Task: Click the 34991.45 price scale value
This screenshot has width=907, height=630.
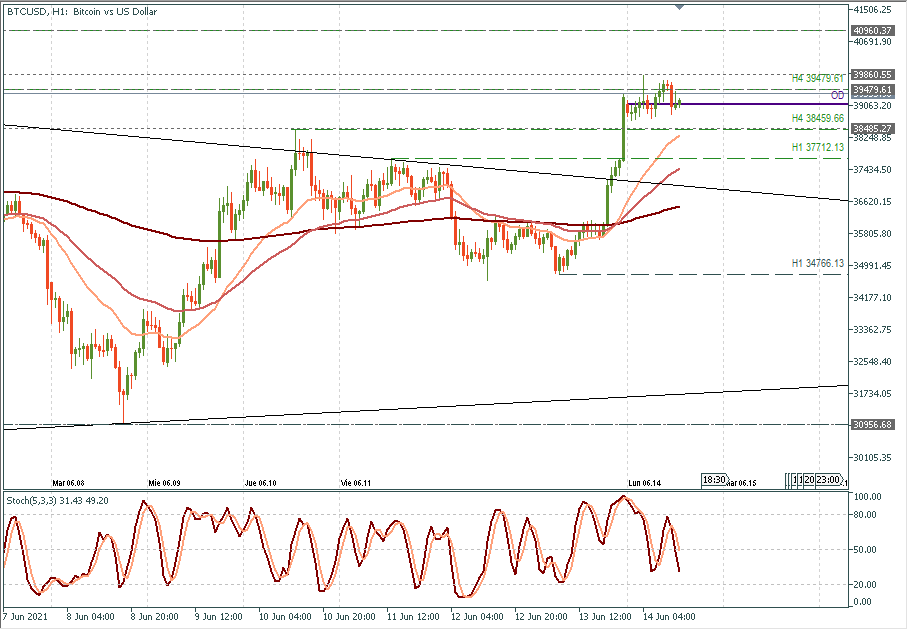Action: (872, 266)
